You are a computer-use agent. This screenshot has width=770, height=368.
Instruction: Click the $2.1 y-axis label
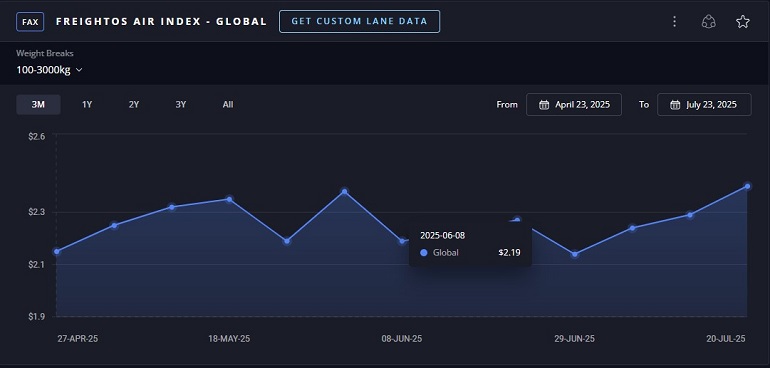coord(37,265)
